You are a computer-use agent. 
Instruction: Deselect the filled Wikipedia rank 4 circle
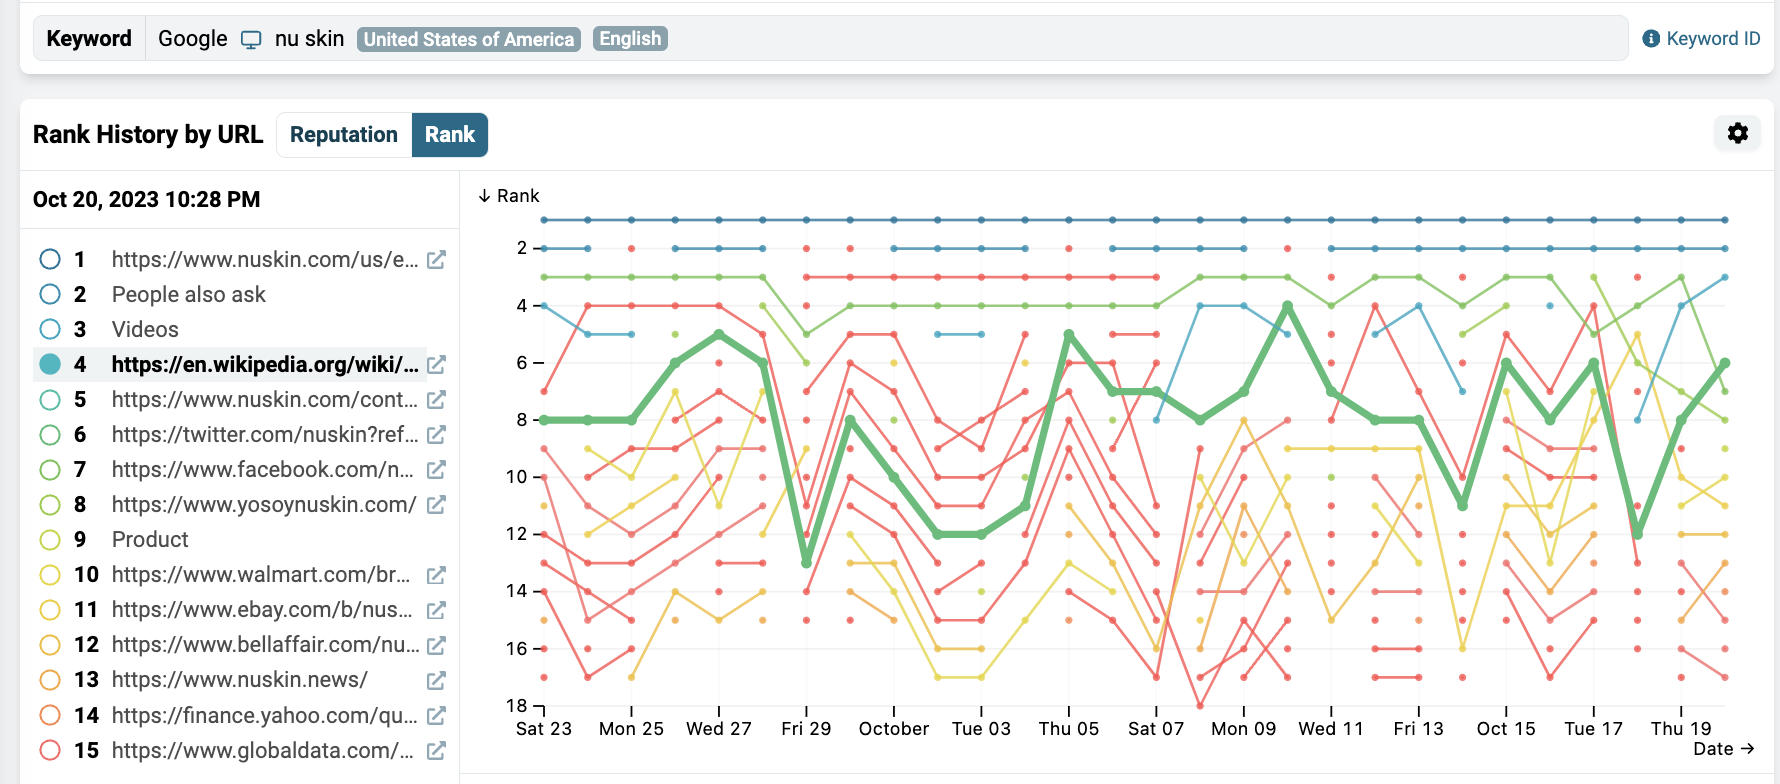point(50,365)
